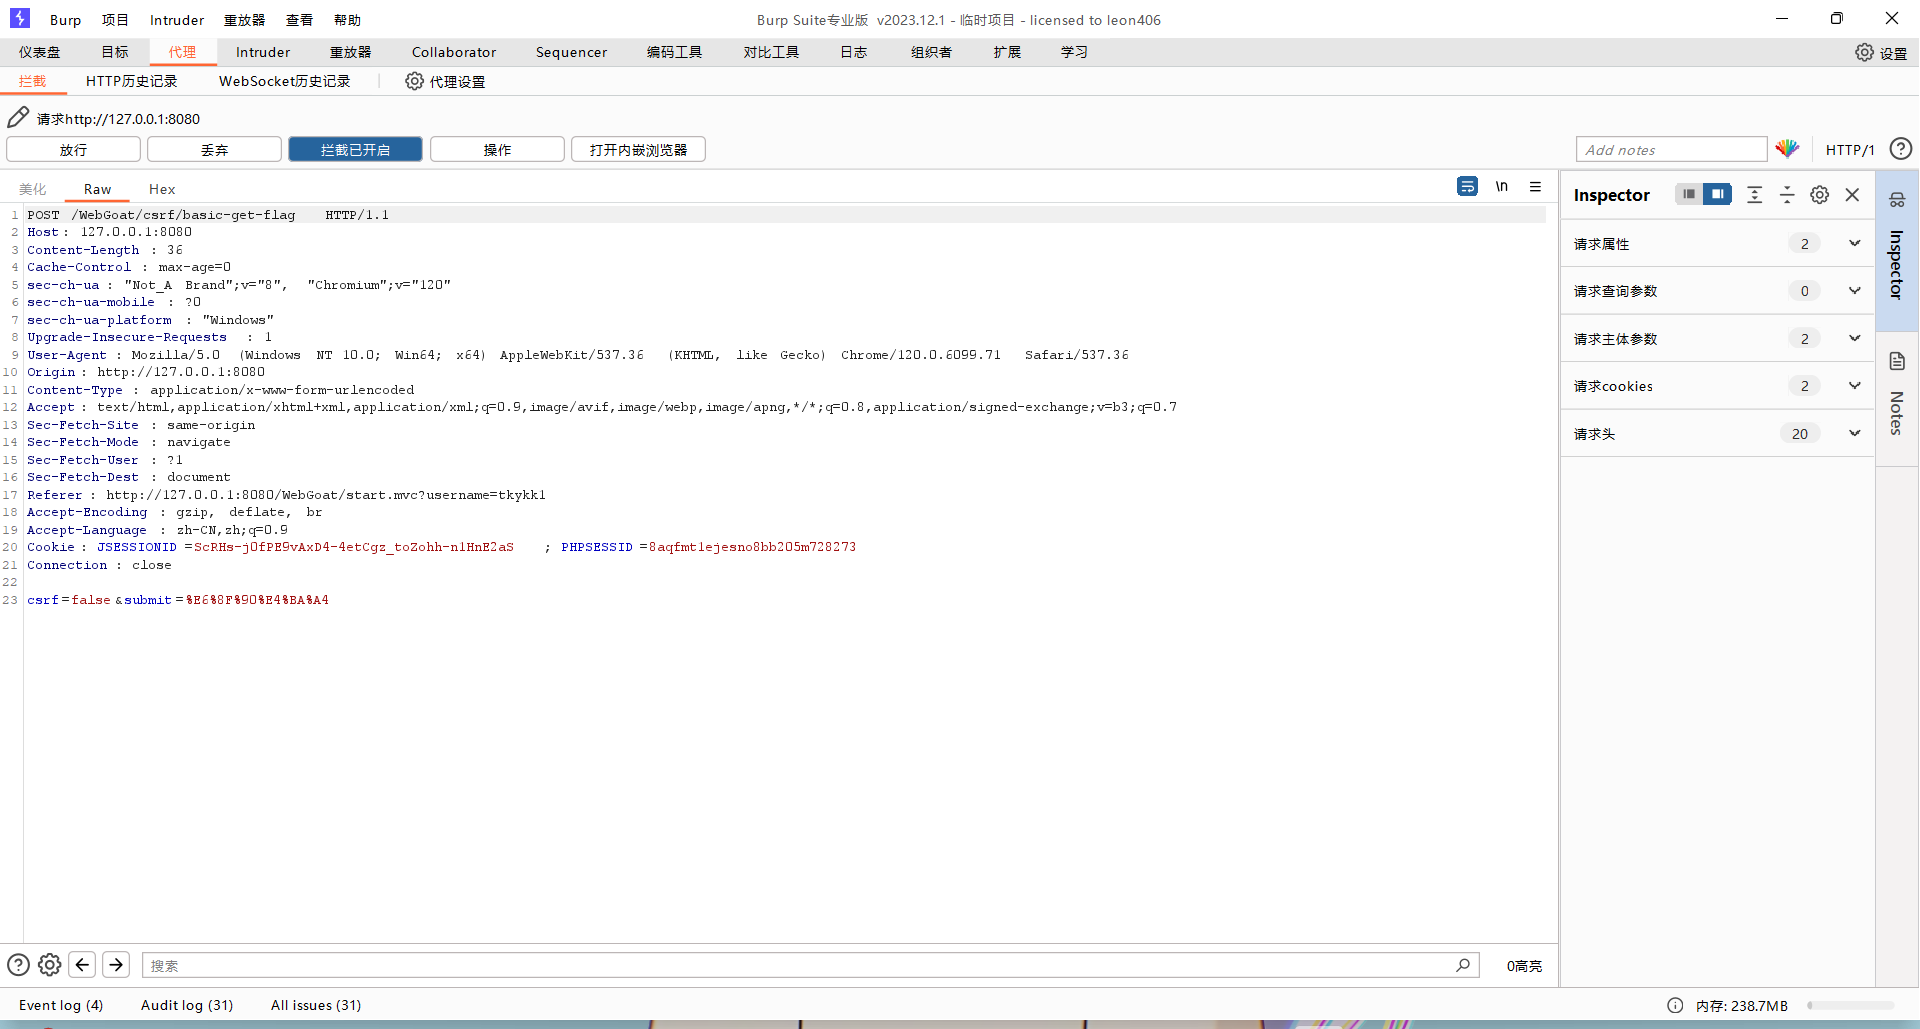
Task: Click Inspector expand all sections icon
Action: point(1754,194)
